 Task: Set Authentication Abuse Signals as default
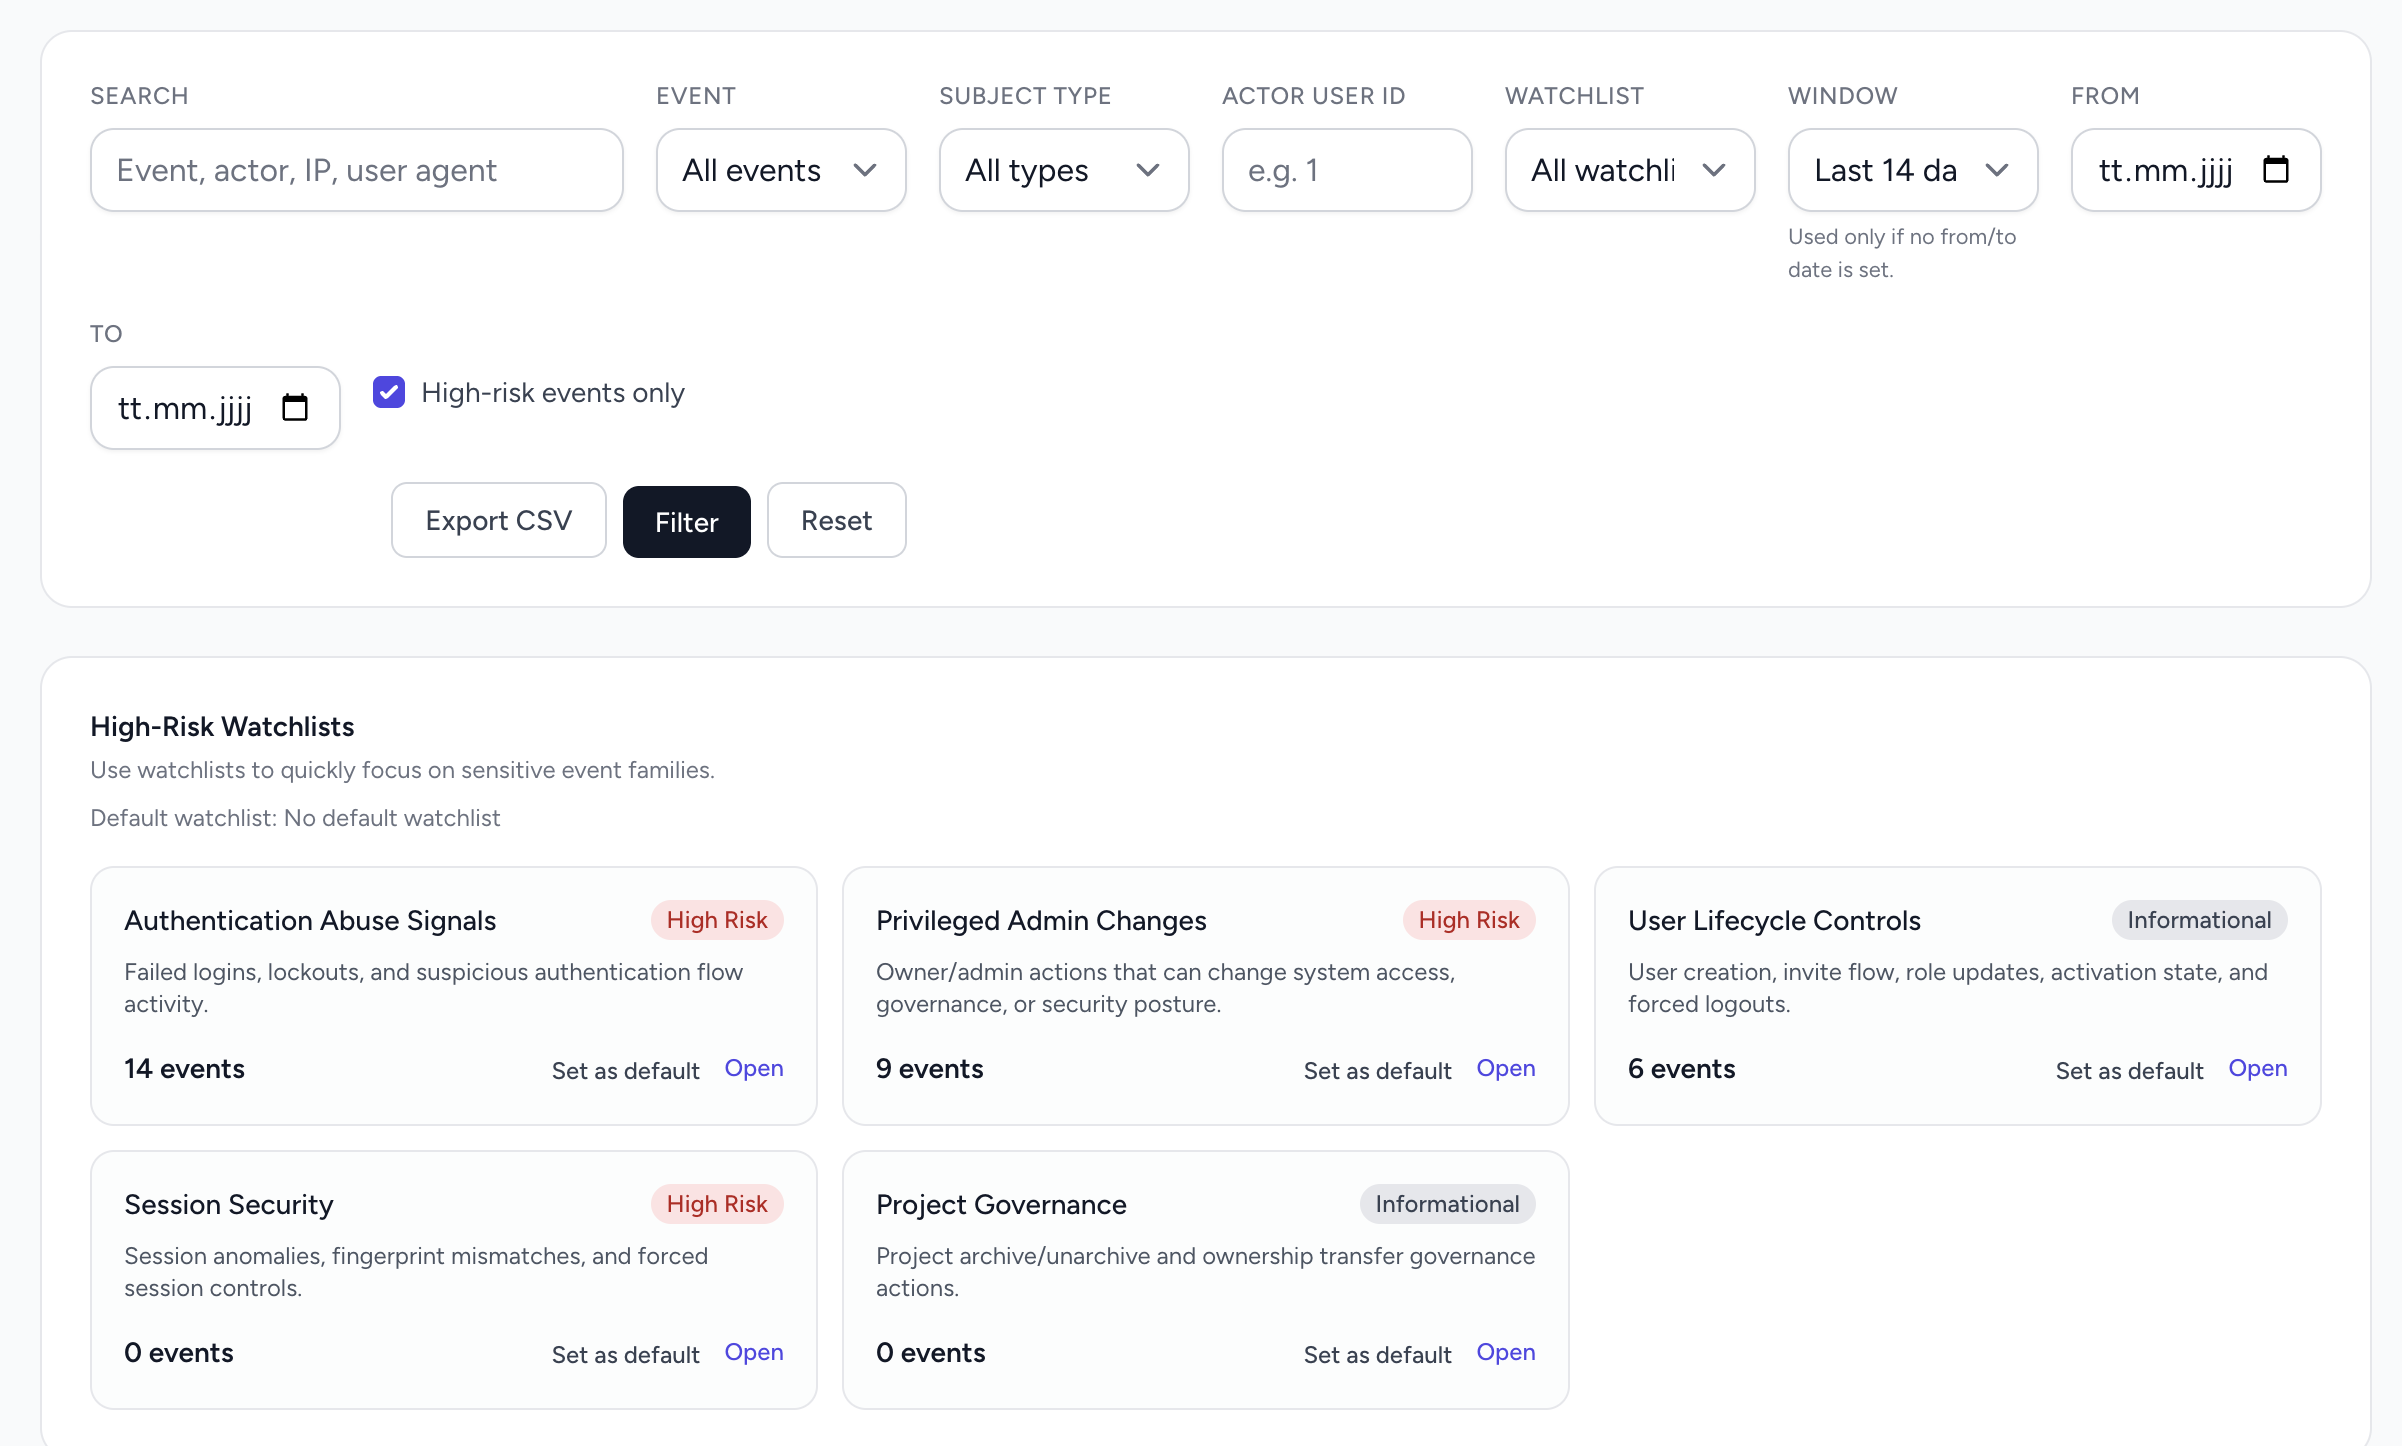[626, 1071]
